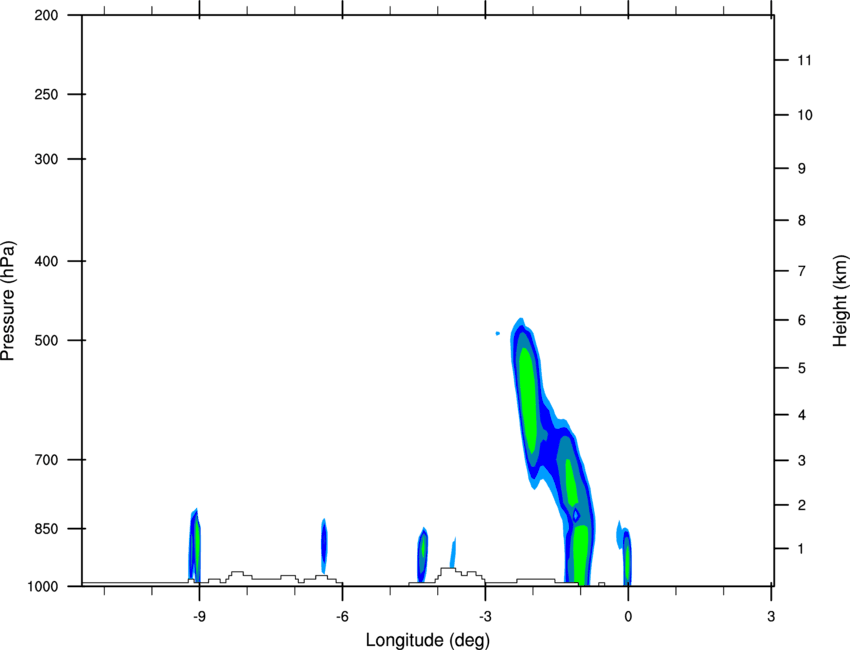Screen dimensions: 850x650
Task: Select the 700 pressure tick label
Action: click(x=46, y=460)
